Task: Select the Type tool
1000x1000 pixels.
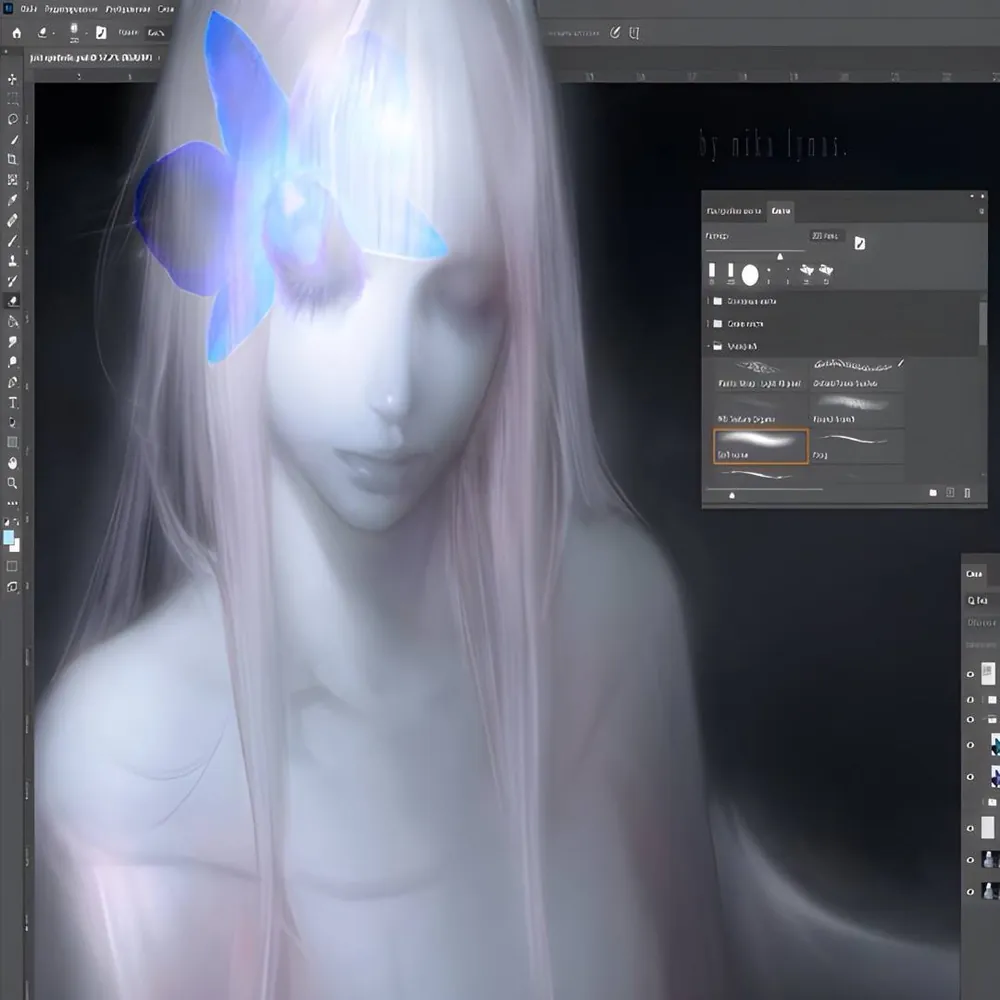Action: [12, 402]
